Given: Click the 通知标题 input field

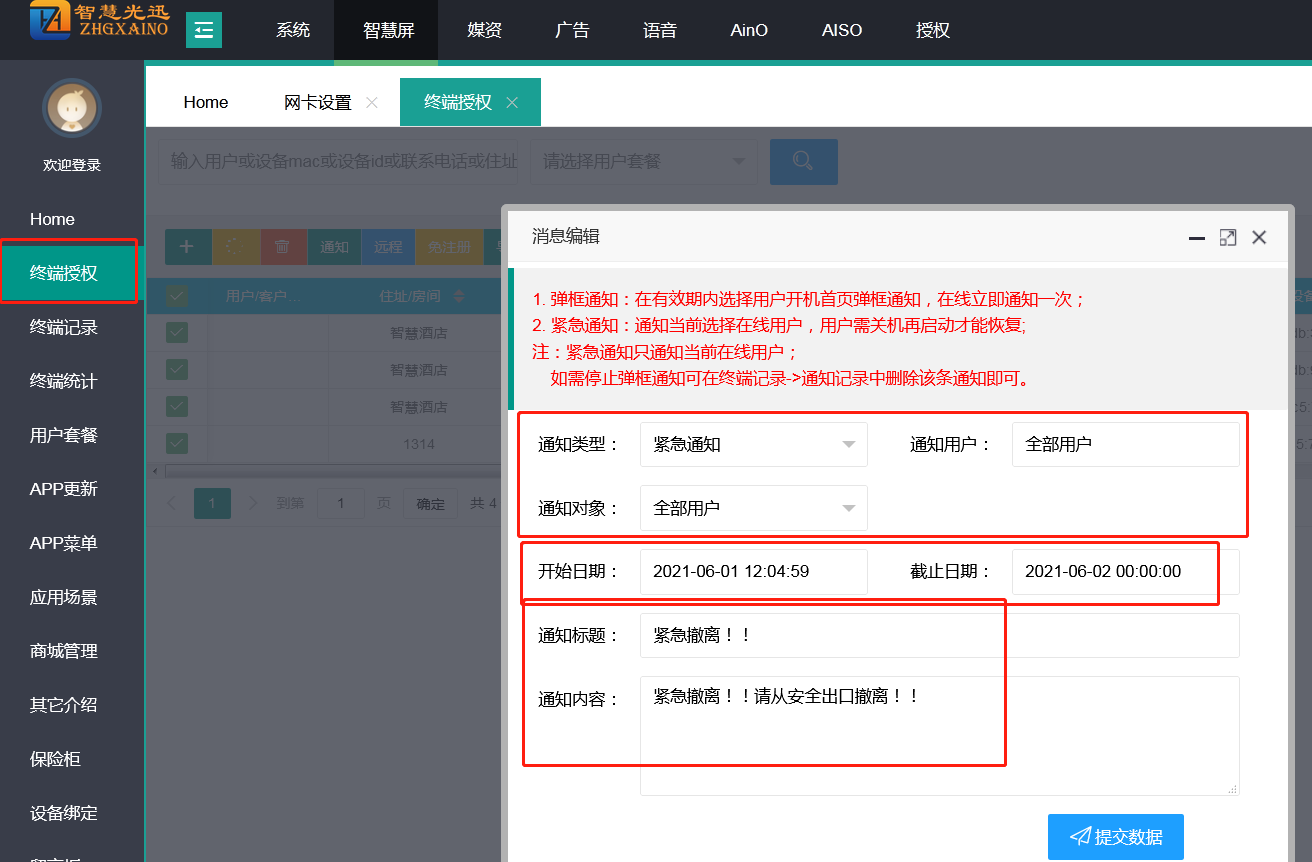Looking at the screenshot, I should click(x=938, y=635).
